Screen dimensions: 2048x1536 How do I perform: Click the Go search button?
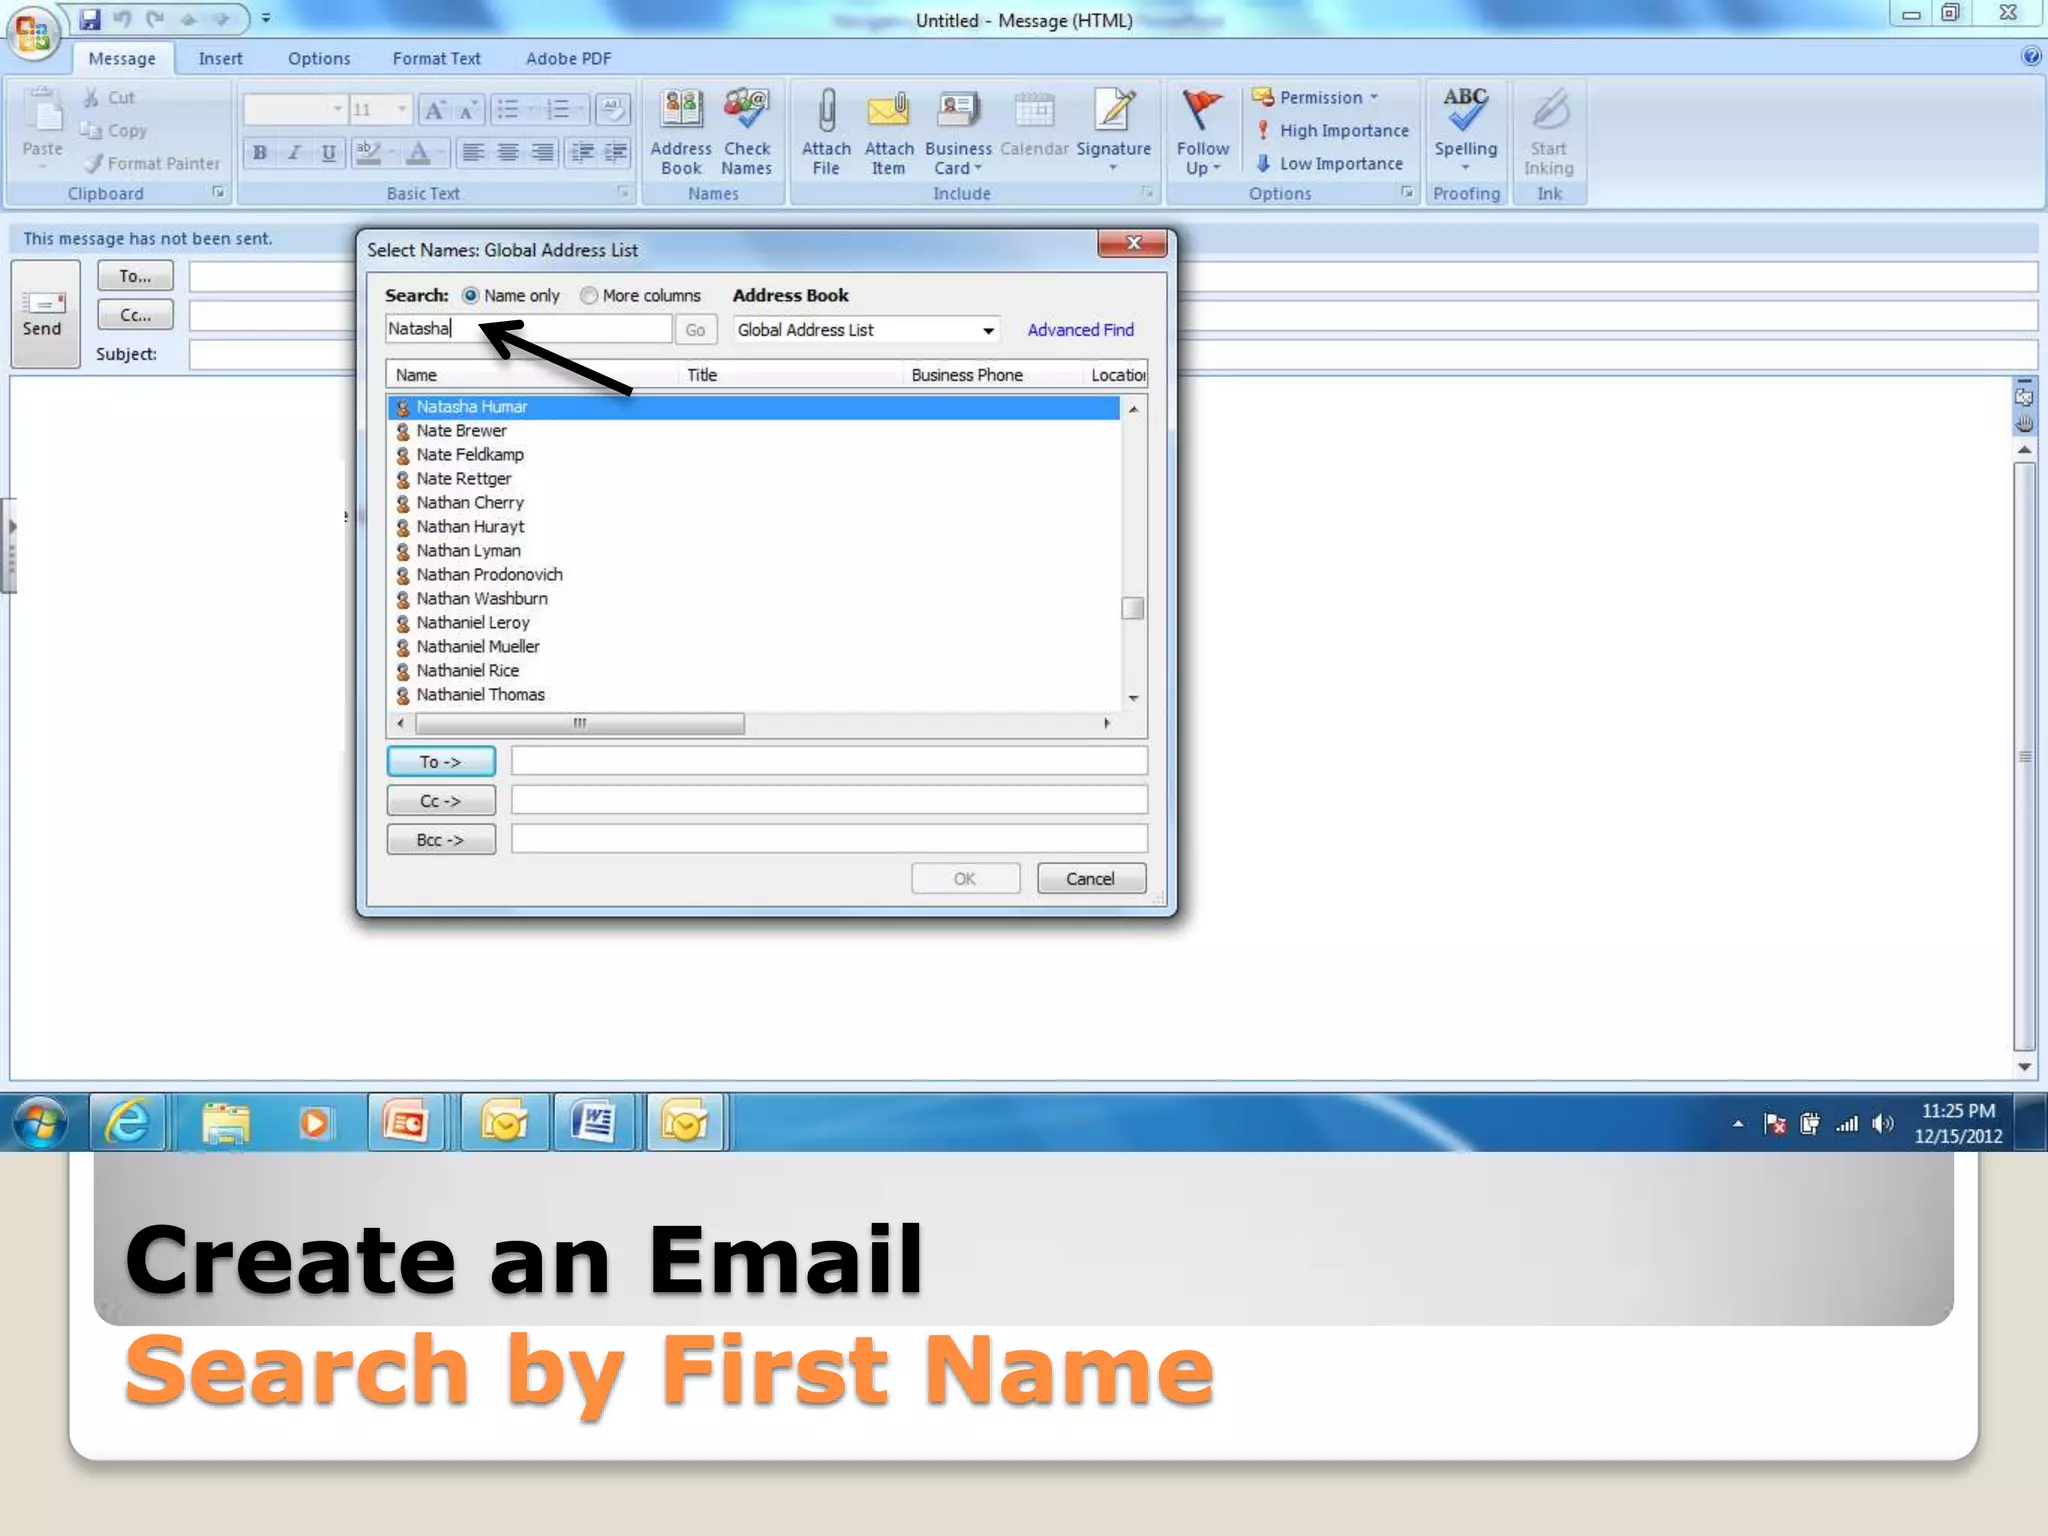pos(696,330)
